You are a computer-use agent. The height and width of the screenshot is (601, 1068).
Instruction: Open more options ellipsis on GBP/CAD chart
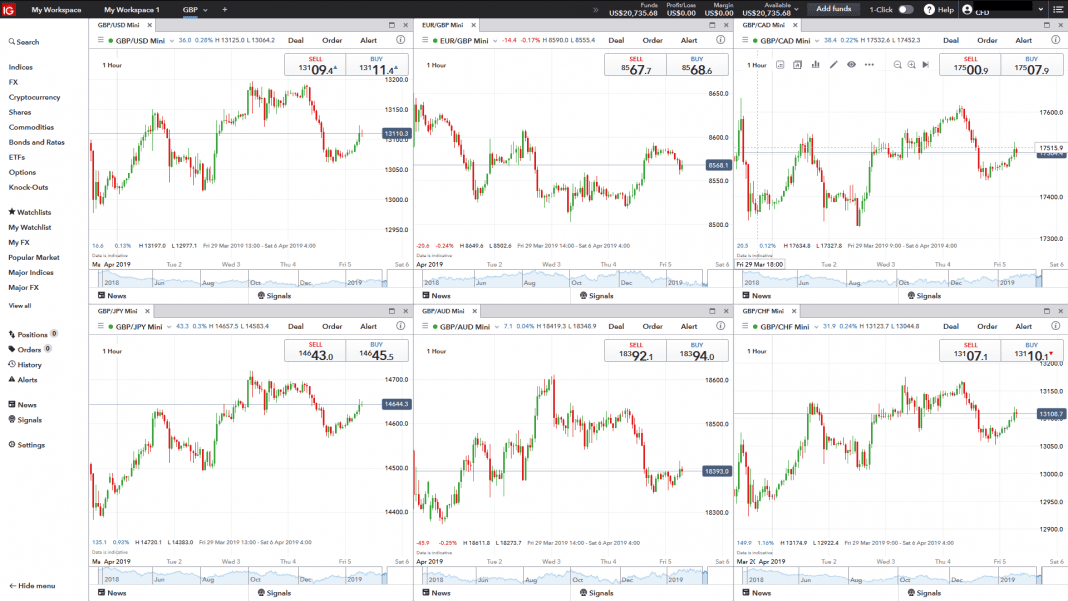(x=869, y=64)
